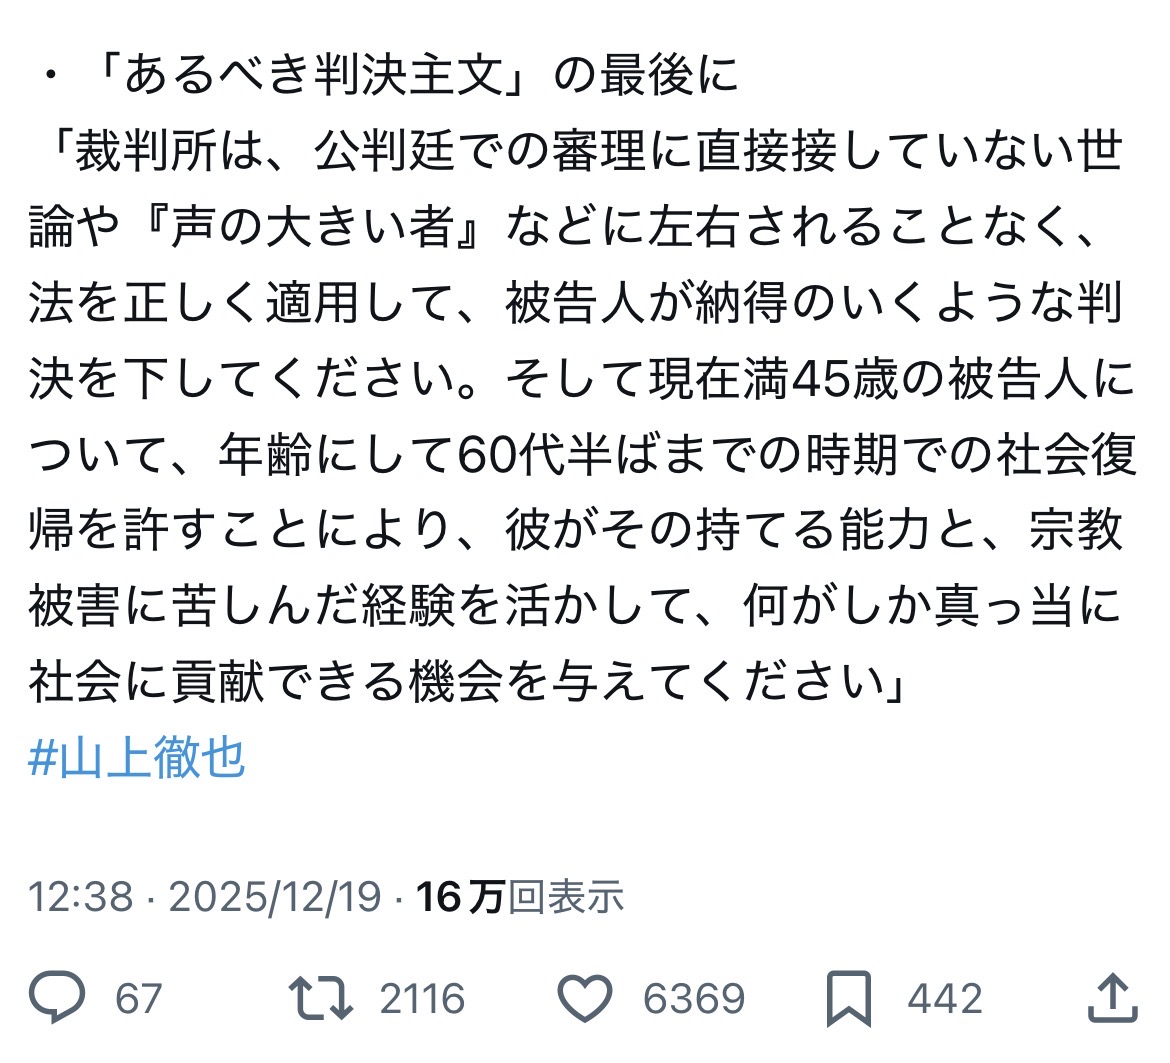Open replies via the speech bubble icon

pos(57,997)
